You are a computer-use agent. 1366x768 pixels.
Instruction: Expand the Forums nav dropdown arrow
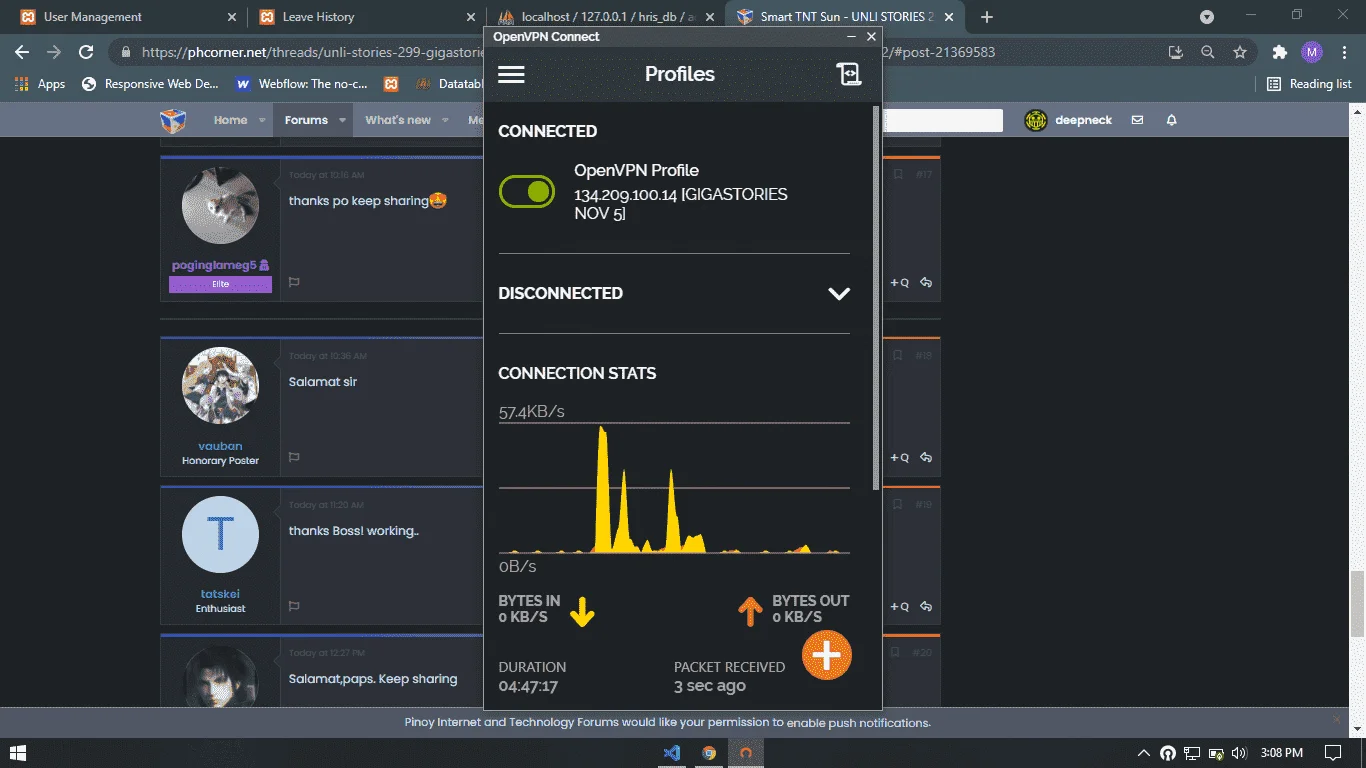[342, 120]
